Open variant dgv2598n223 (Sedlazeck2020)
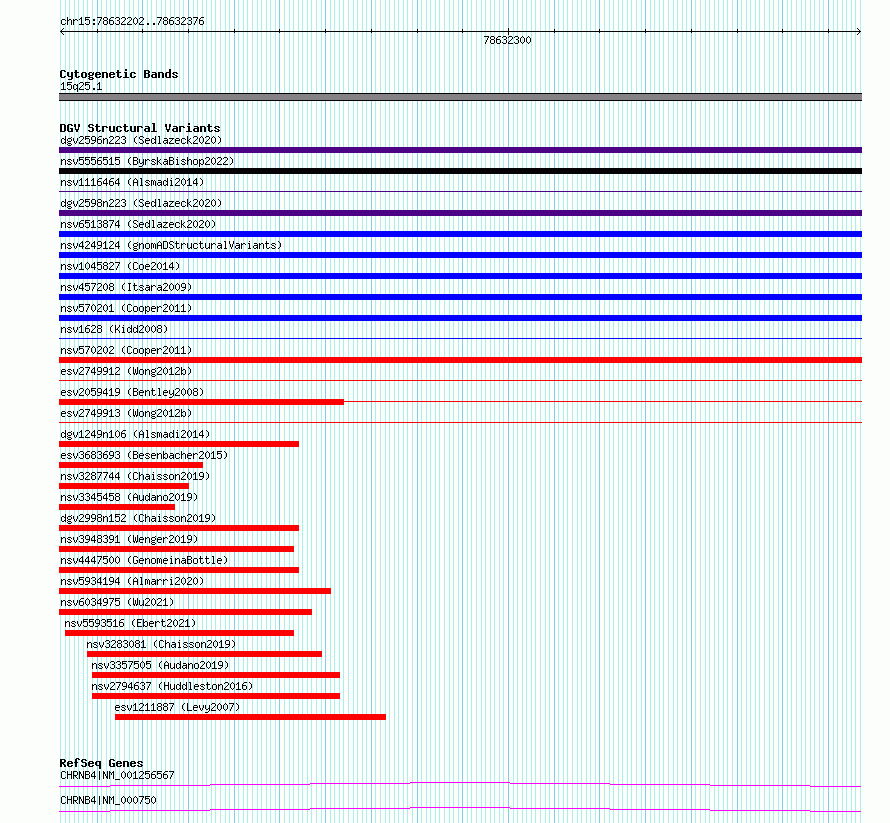The height and width of the screenshot is (823, 890). [141, 203]
